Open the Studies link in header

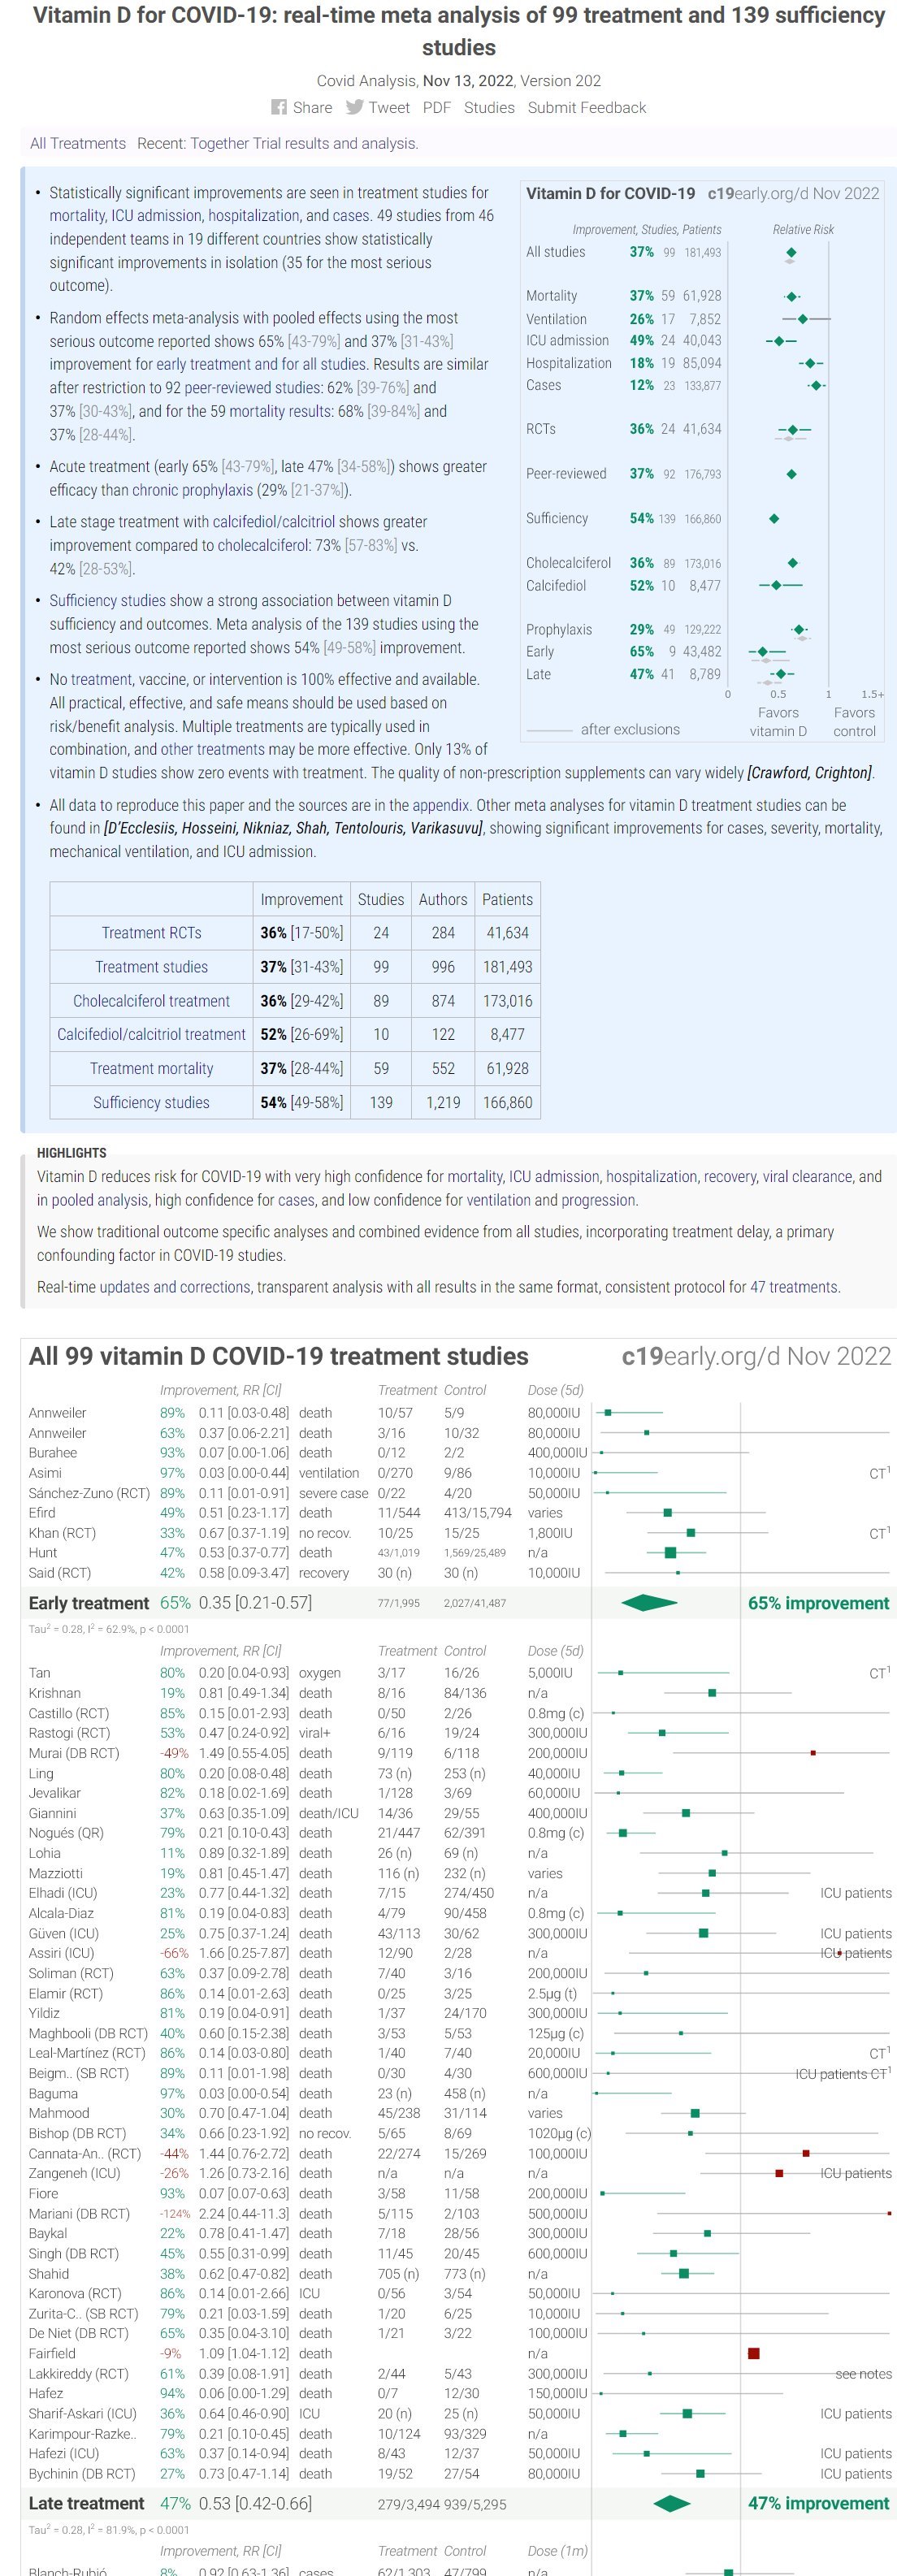click(489, 108)
